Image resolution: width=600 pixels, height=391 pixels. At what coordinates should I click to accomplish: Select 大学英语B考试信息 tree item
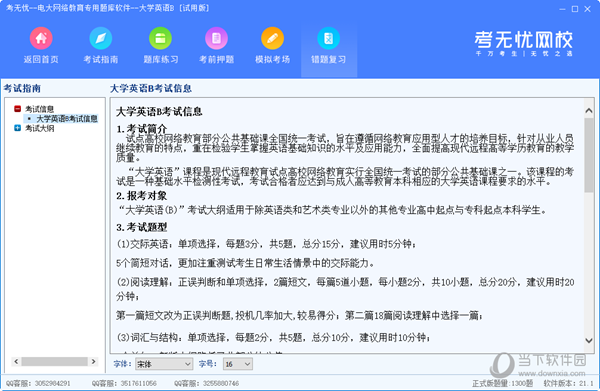tap(67, 119)
